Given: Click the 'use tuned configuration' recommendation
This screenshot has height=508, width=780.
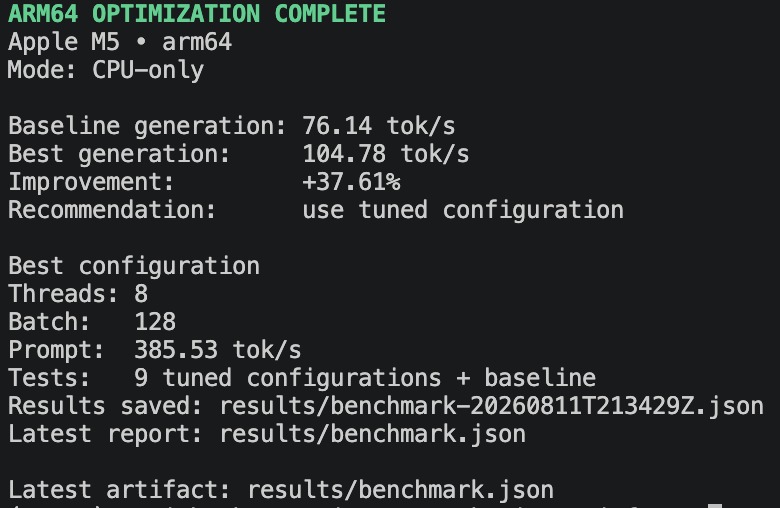Looking at the screenshot, I should pyautogui.click(x=463, y=210).
